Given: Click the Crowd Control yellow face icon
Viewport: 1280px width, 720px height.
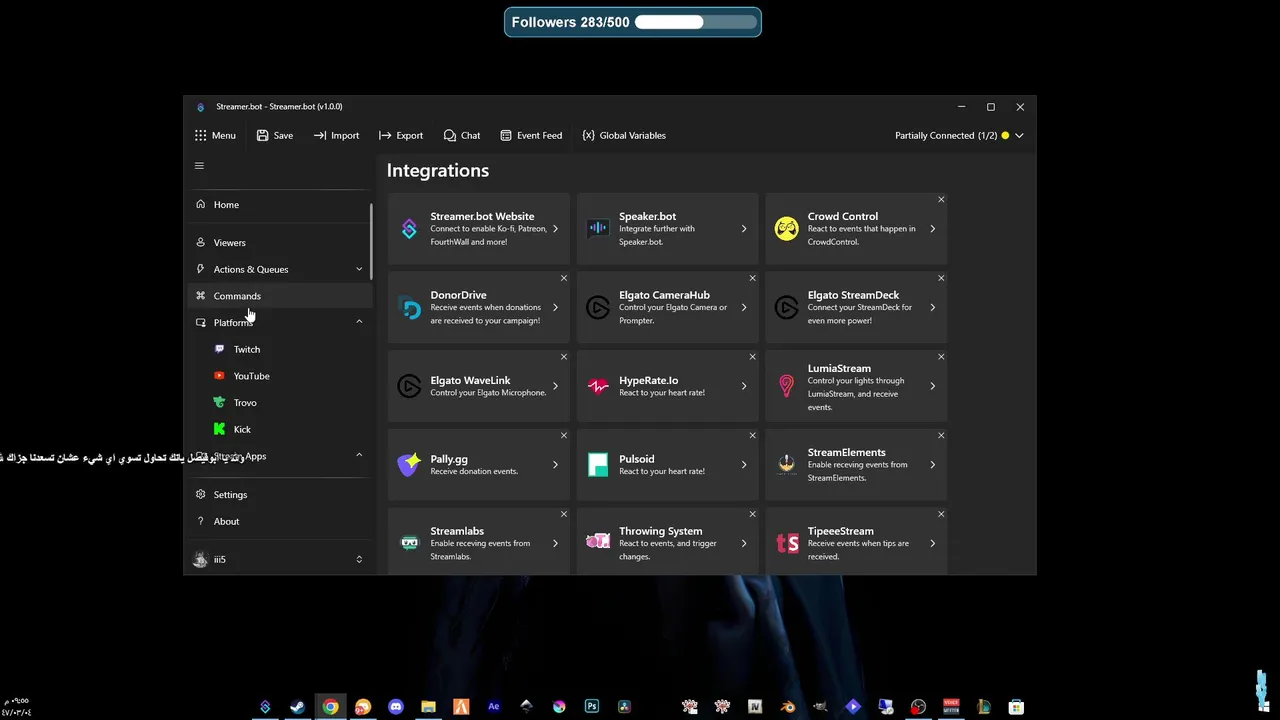Looking at the screenshot, I should (x=787, y=229).
